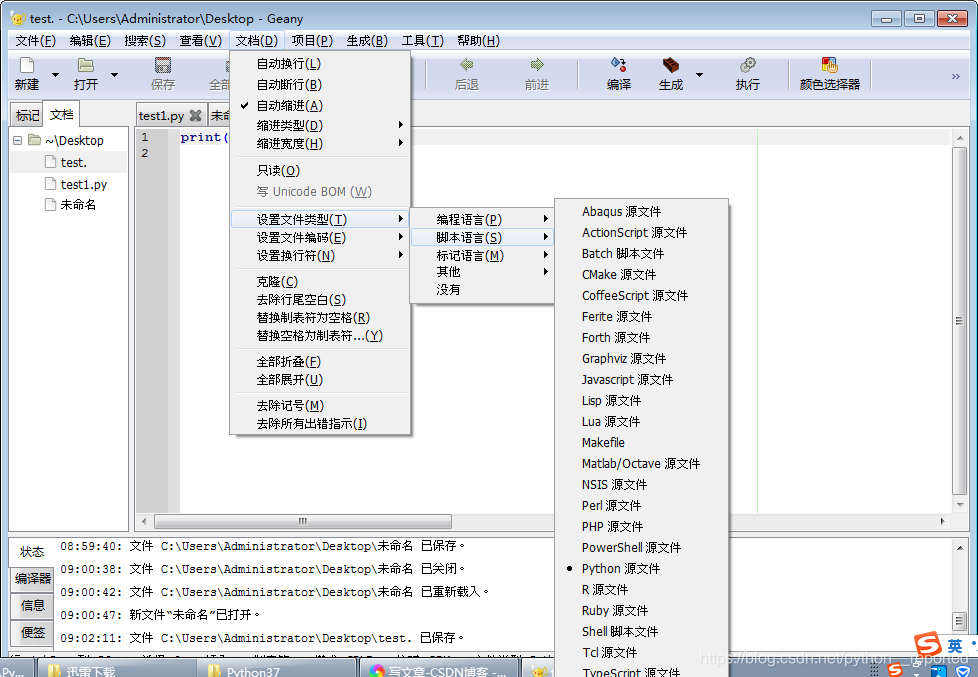The height and width of the screenshot is (677, 978).
Task: Open the 生成(B) menu
Action: coord(367,41)
